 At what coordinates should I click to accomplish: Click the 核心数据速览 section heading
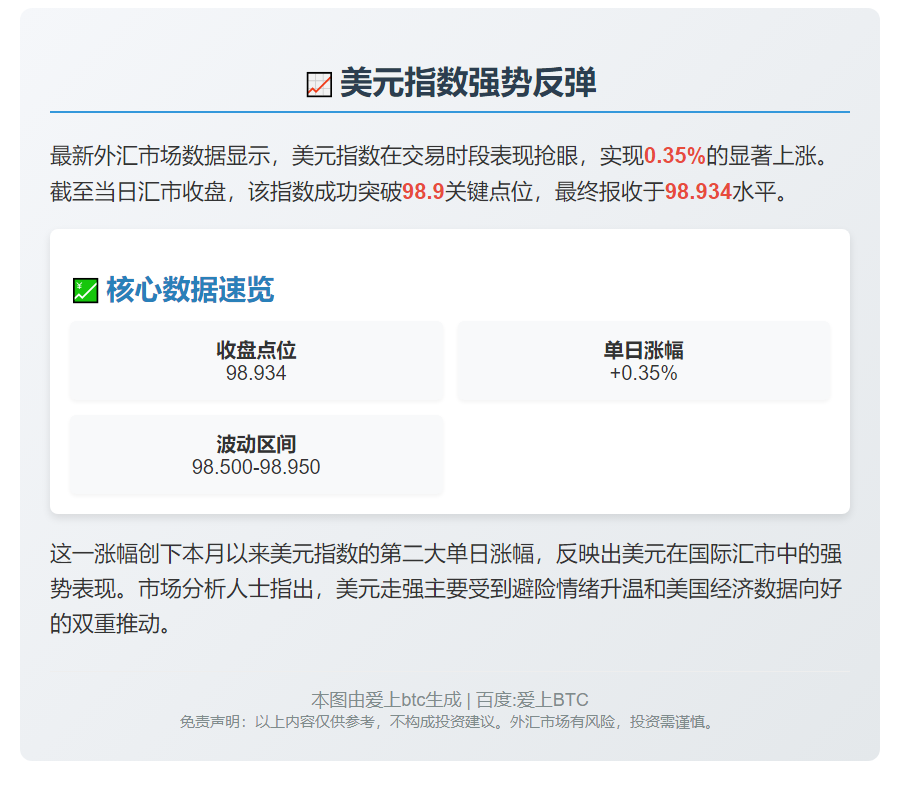(x=189, y=291)
